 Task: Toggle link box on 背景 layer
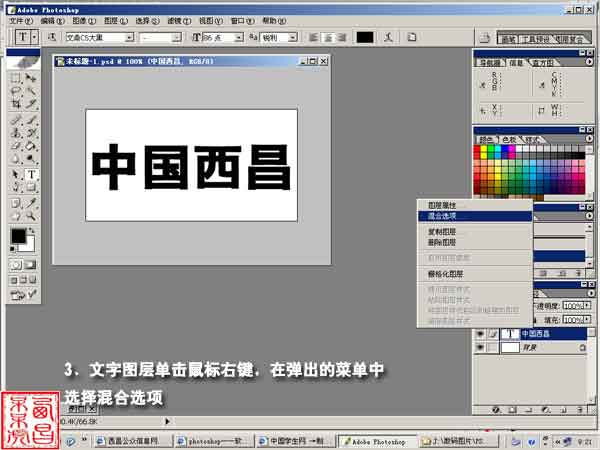coord(493,347)
